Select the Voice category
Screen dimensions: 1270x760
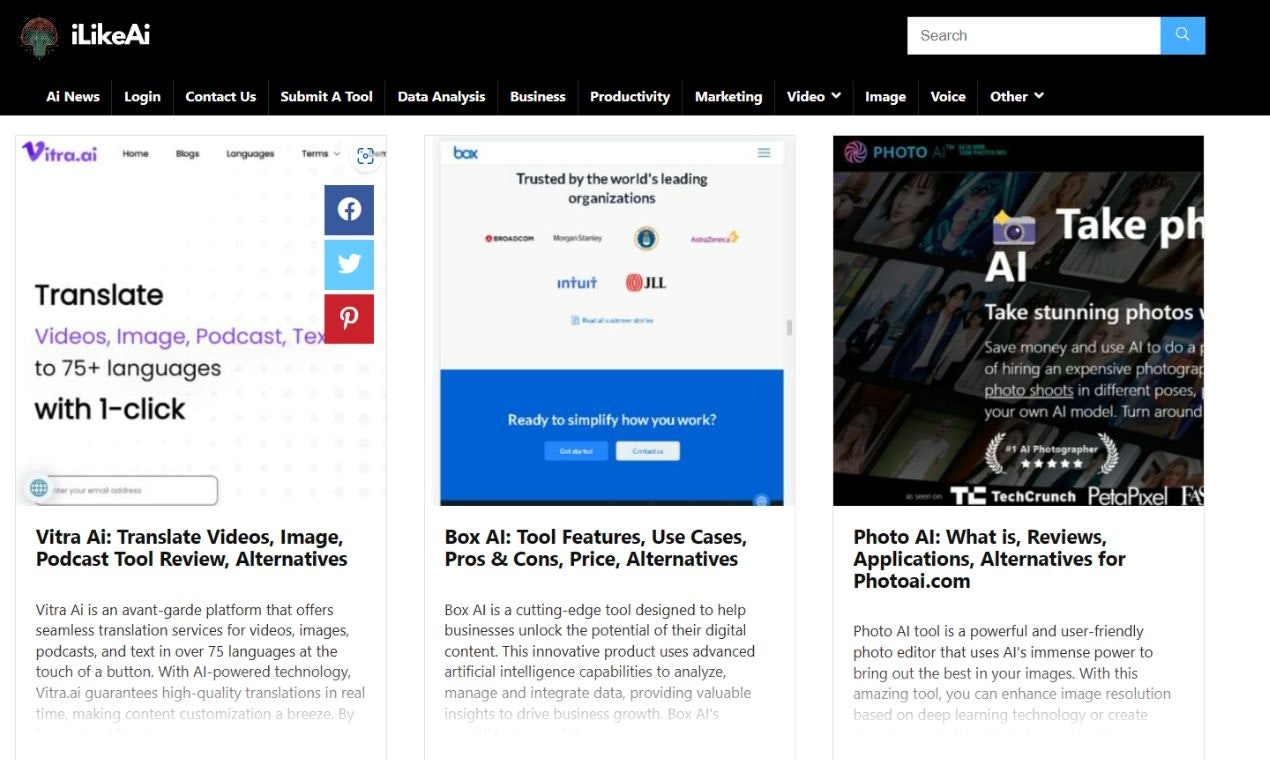(x=947, y=96)
